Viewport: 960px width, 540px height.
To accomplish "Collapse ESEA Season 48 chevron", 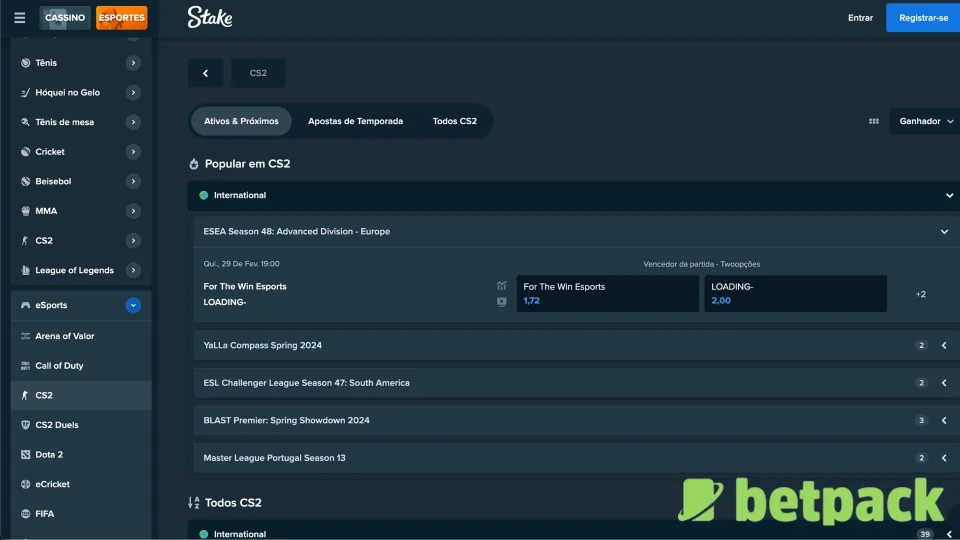I will point(944,231).
